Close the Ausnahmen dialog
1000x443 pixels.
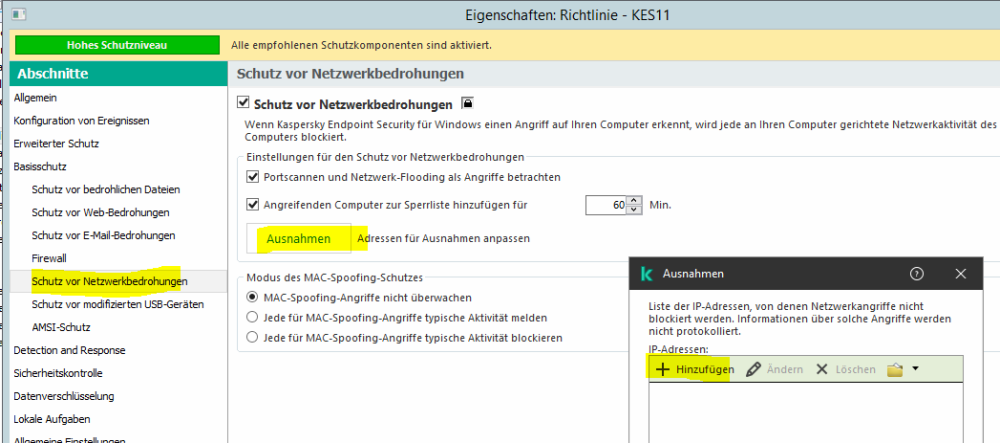pos(961,274)
